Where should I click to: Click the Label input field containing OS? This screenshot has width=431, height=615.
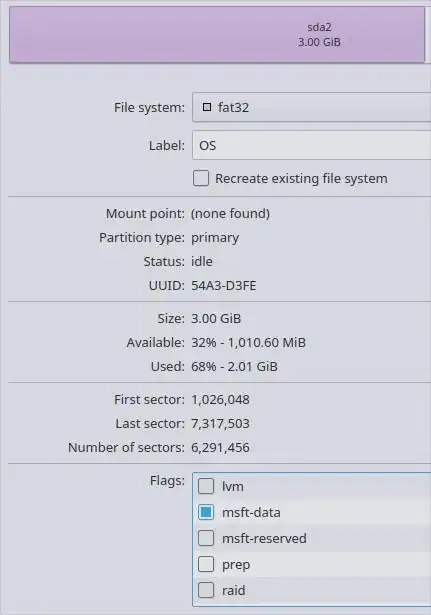[312, 145]
